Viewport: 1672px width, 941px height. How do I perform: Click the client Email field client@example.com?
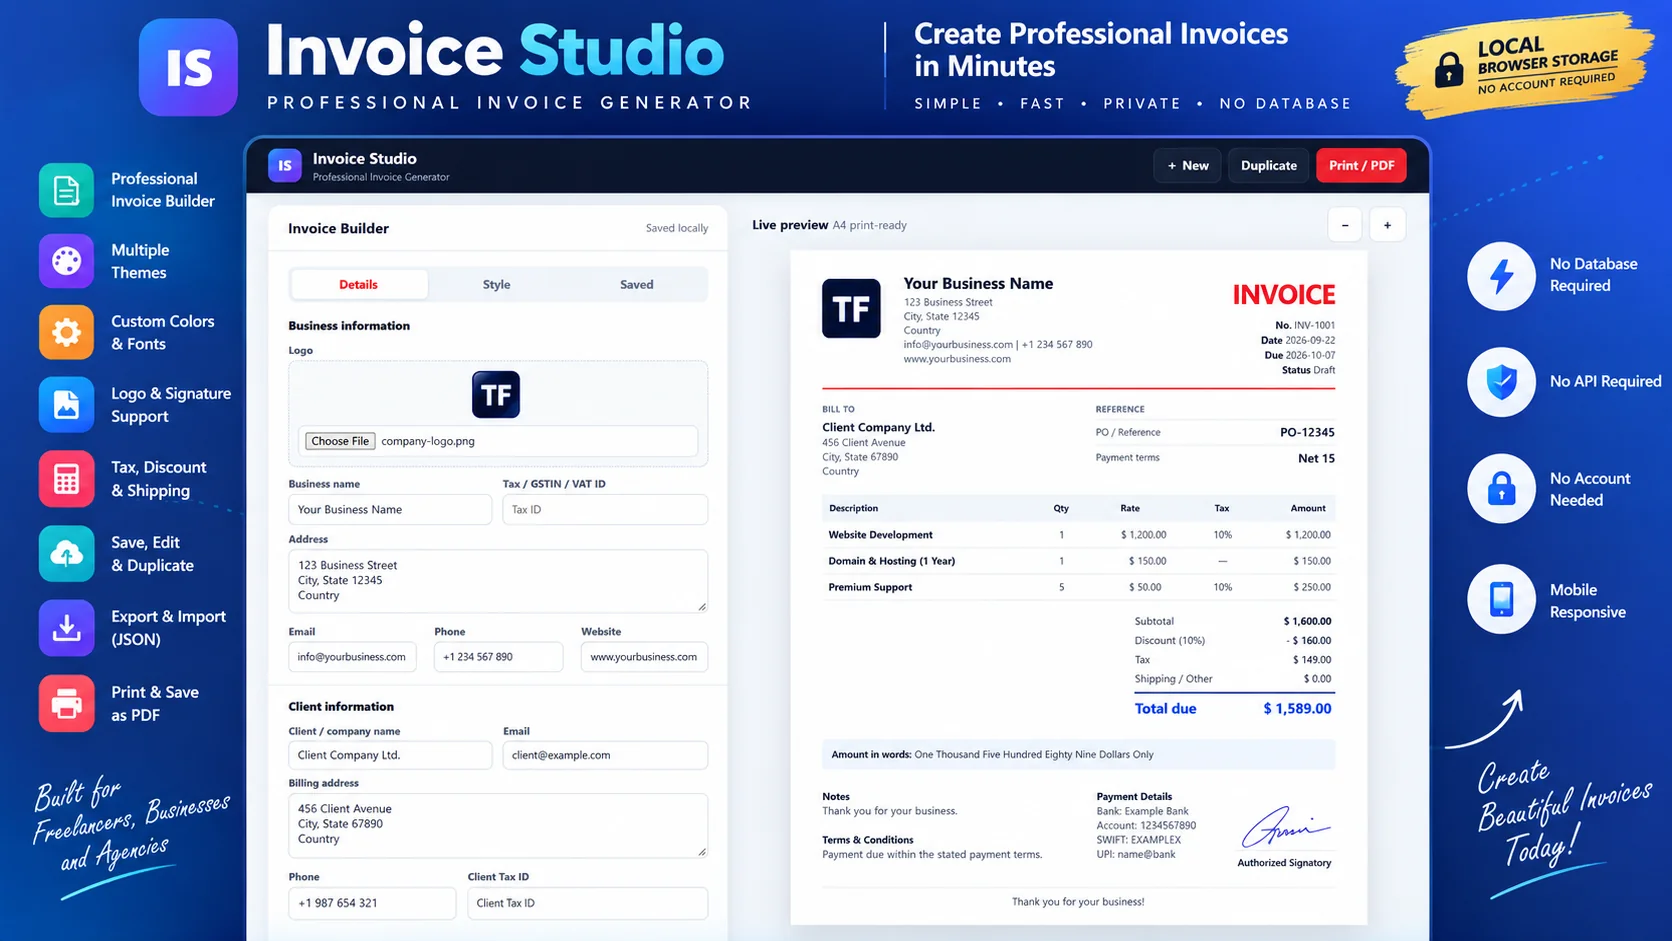605,755
